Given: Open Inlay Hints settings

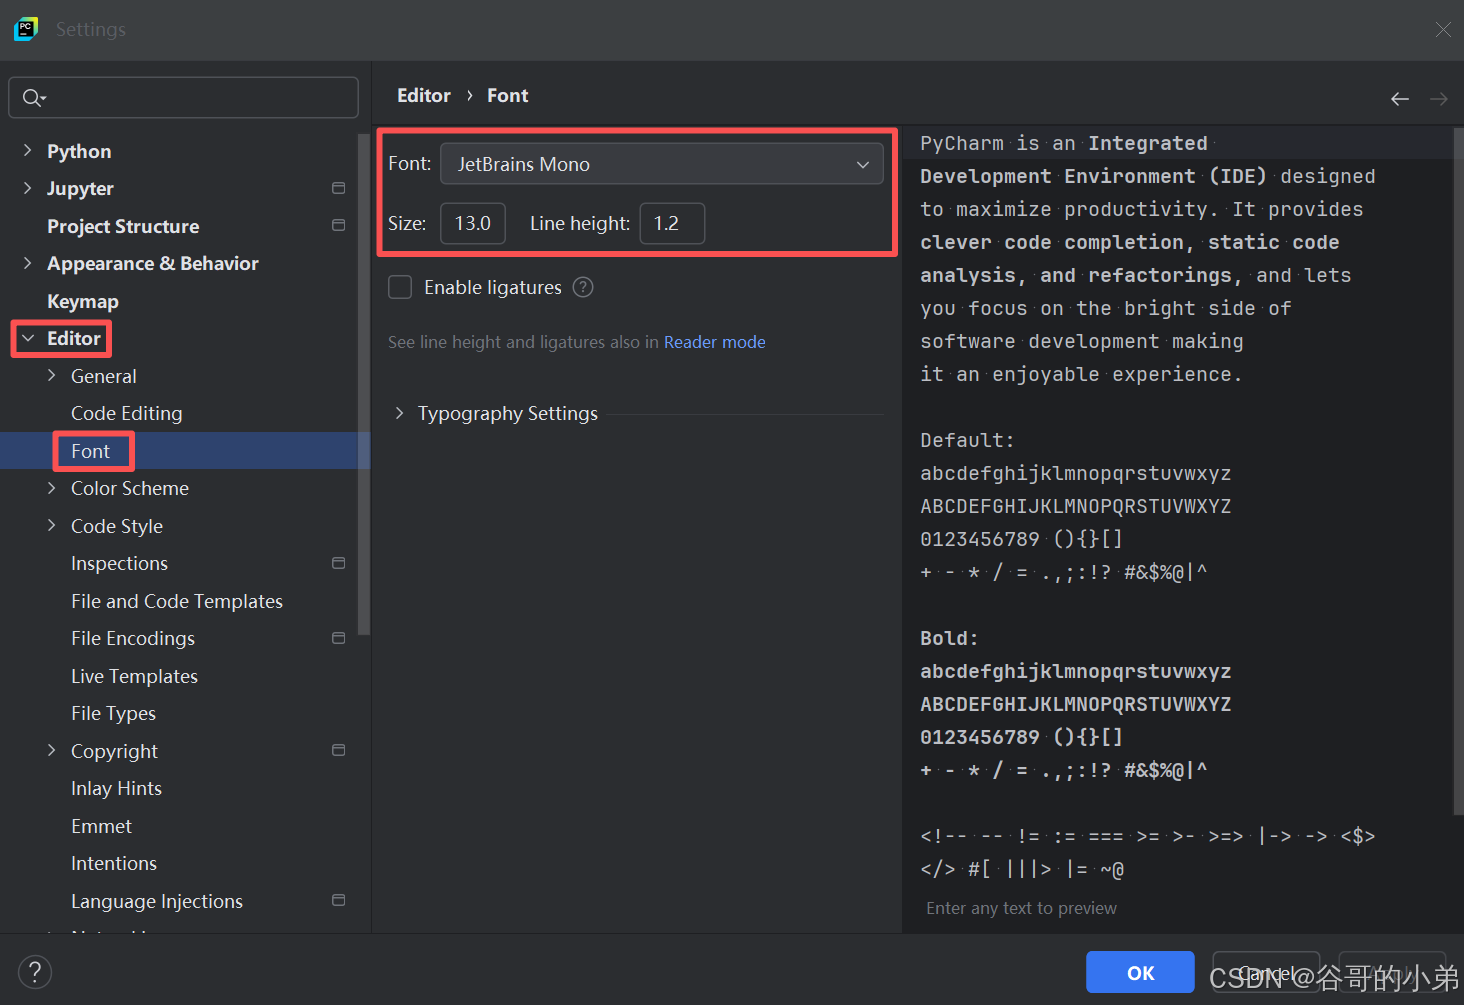Looking at the screenshot, I should [x=116, y=788].
